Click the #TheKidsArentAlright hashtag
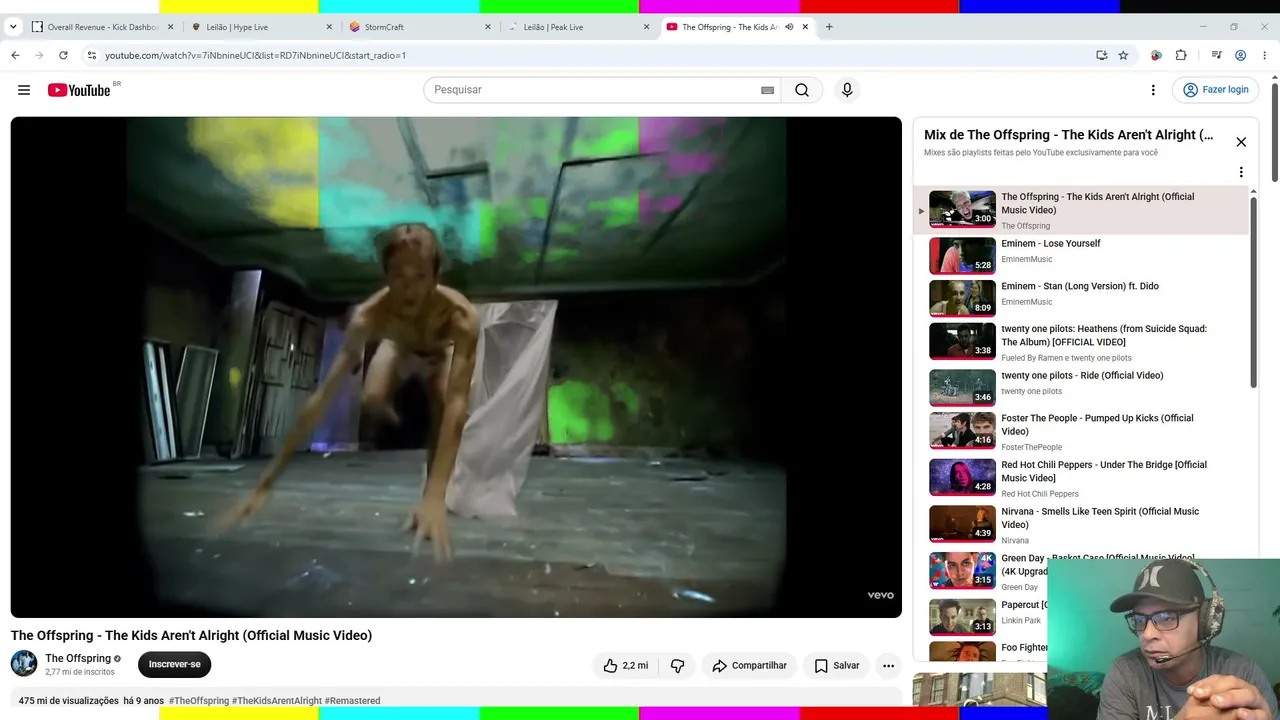The image size is (1280, 720). [277, 701]
